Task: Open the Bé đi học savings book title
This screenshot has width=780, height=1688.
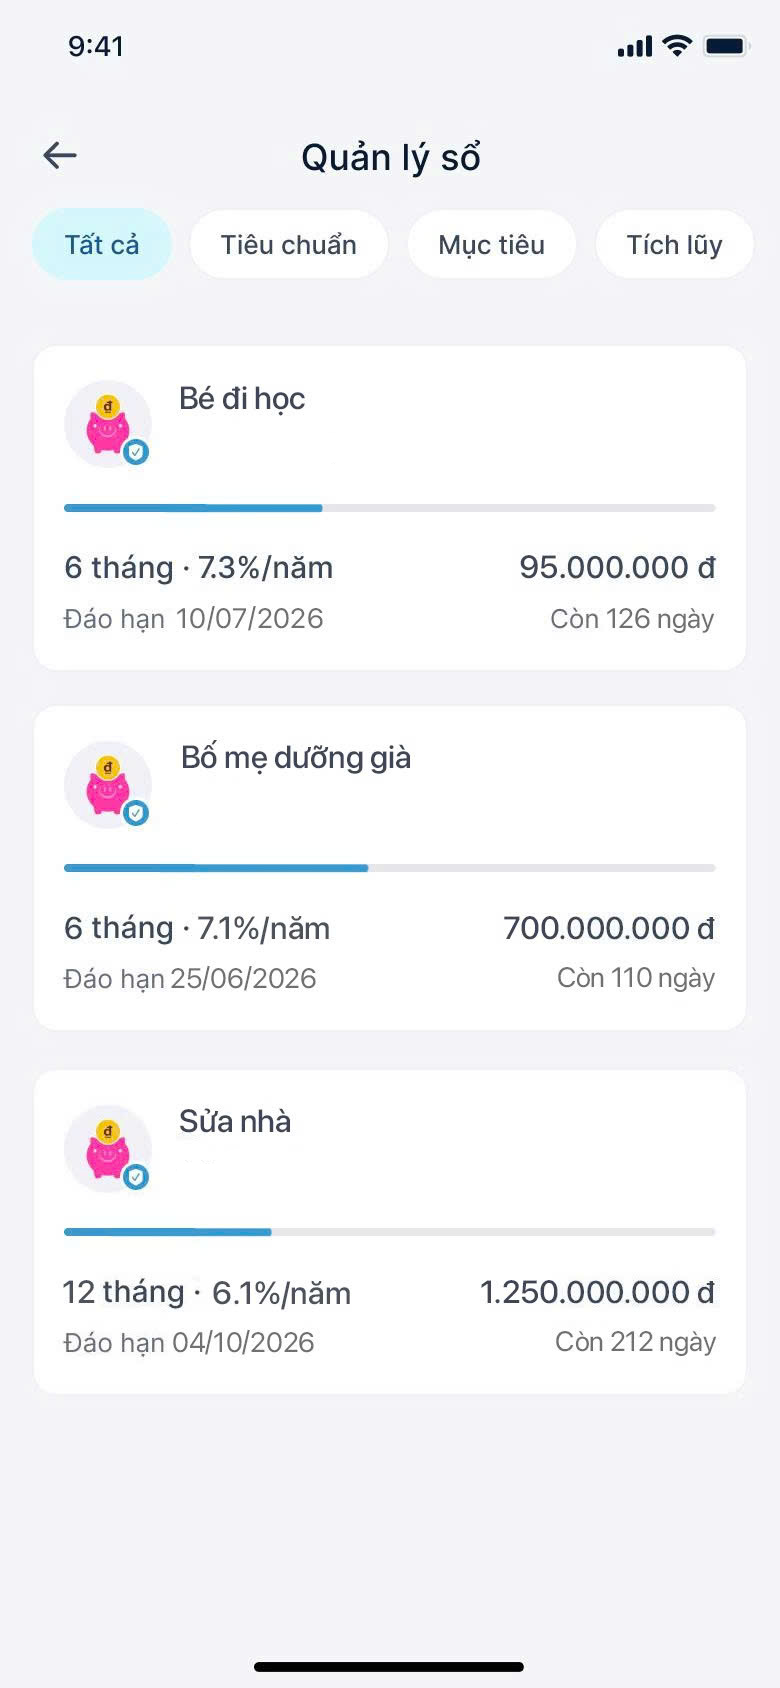Action: [x=242, y=399]
